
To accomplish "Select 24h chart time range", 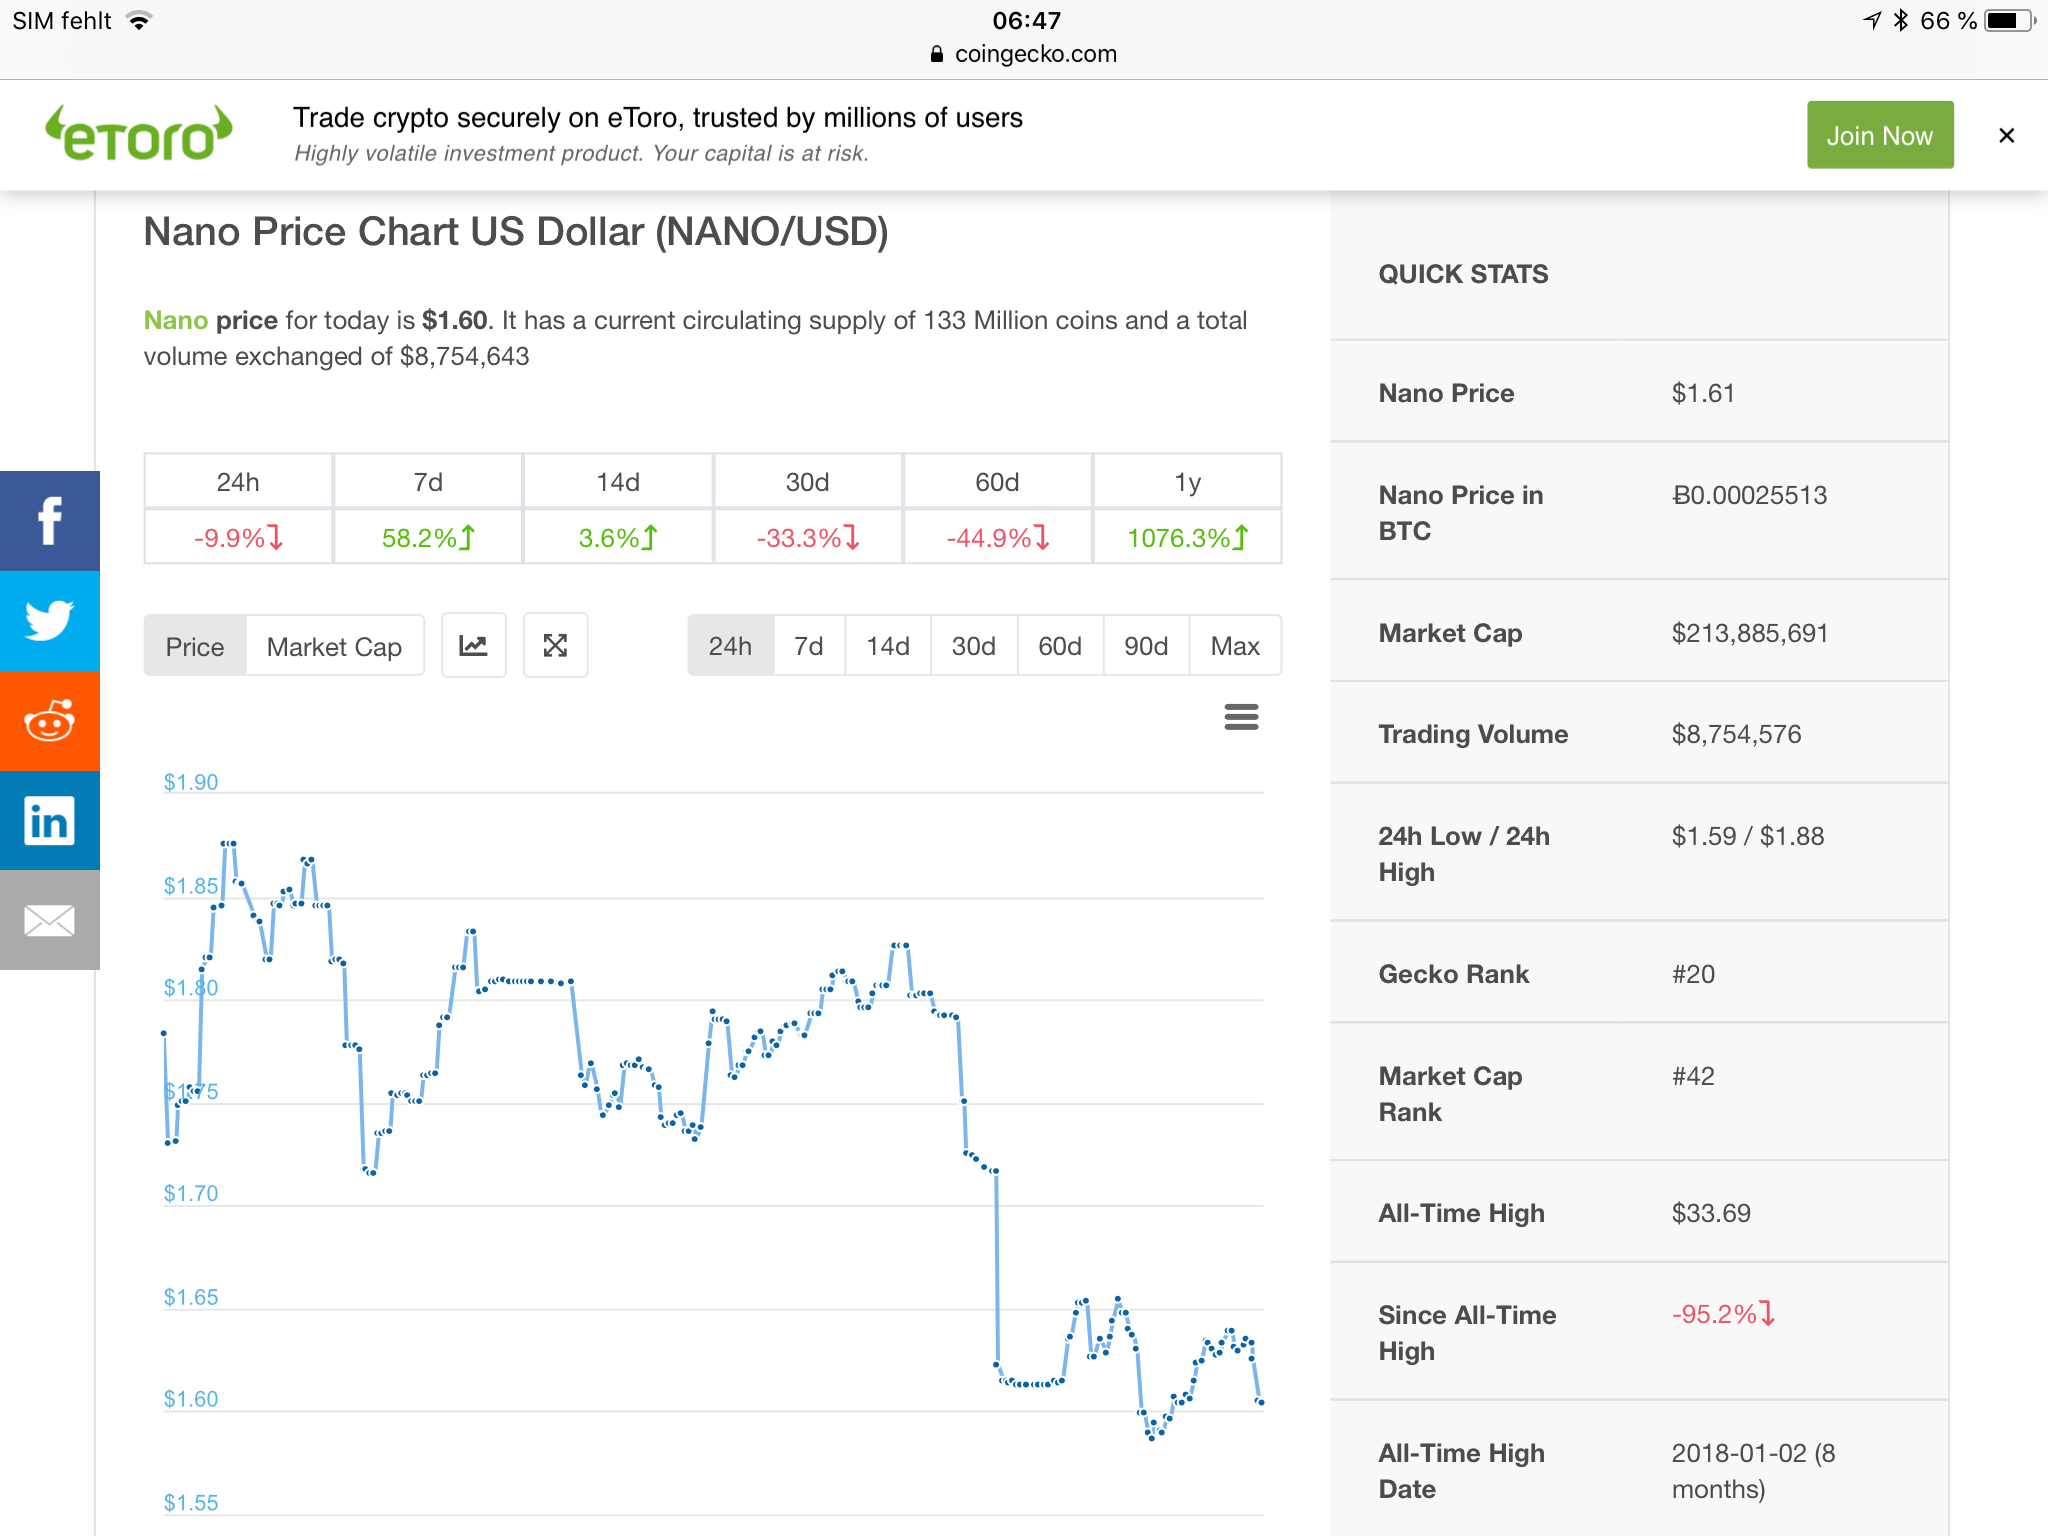I will (730, 647).
